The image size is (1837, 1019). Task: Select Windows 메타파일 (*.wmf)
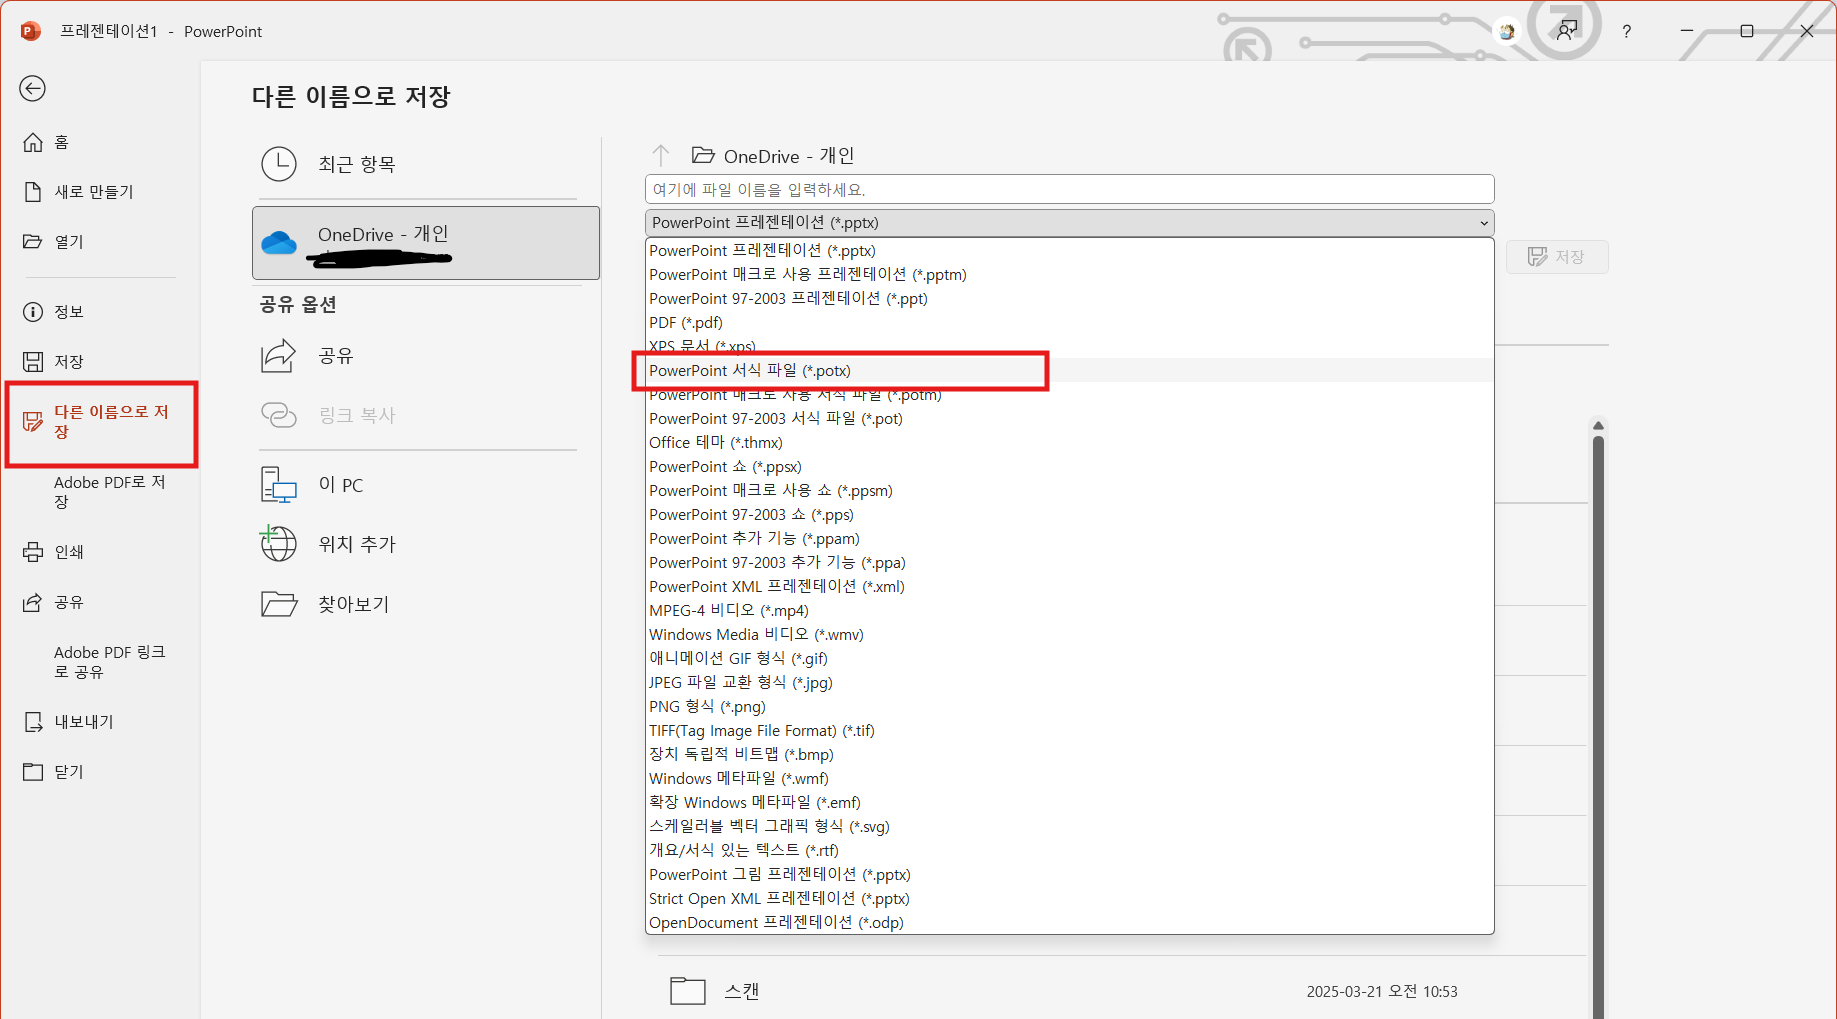tap(1070, 779)
